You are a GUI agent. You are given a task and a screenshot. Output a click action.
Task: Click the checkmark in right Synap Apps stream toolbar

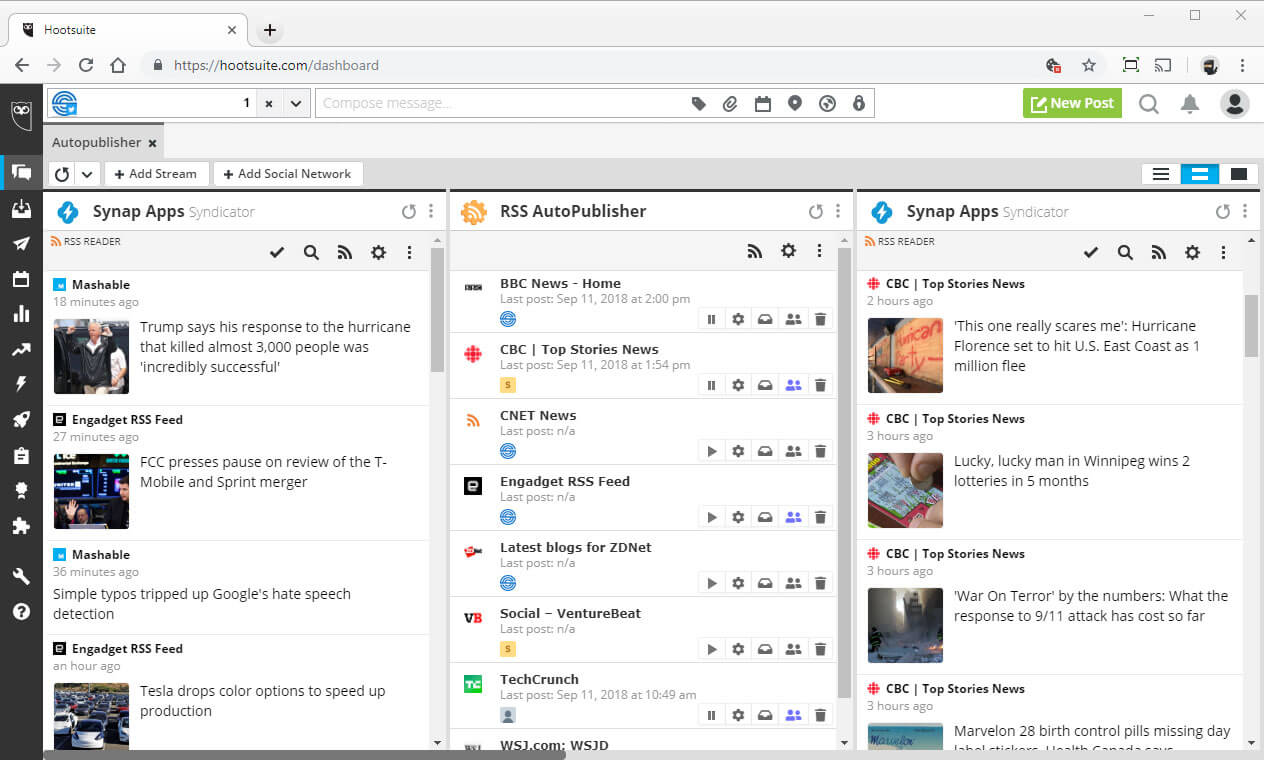click(x=1091, y=253)
